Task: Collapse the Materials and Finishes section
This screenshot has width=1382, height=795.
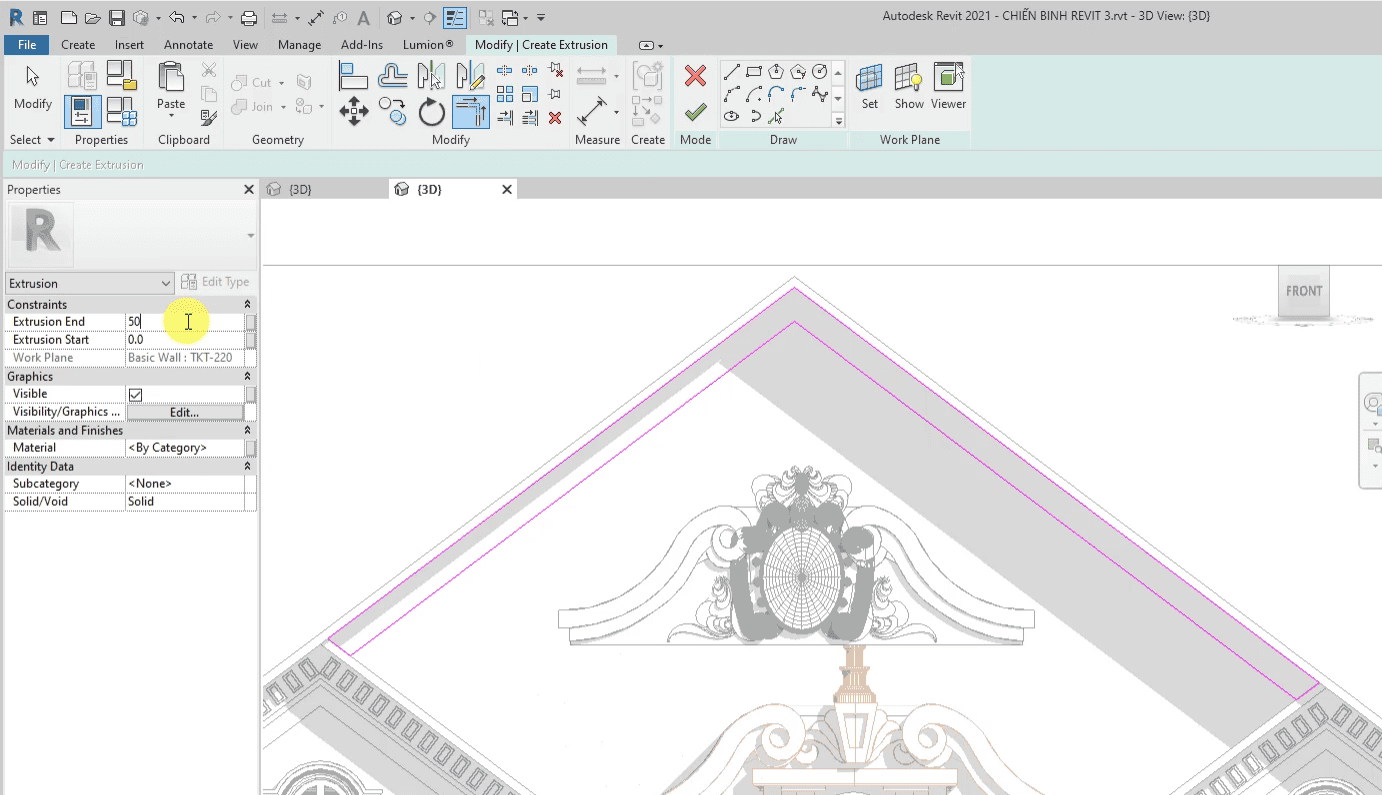Action: click(x=247, y=430)
